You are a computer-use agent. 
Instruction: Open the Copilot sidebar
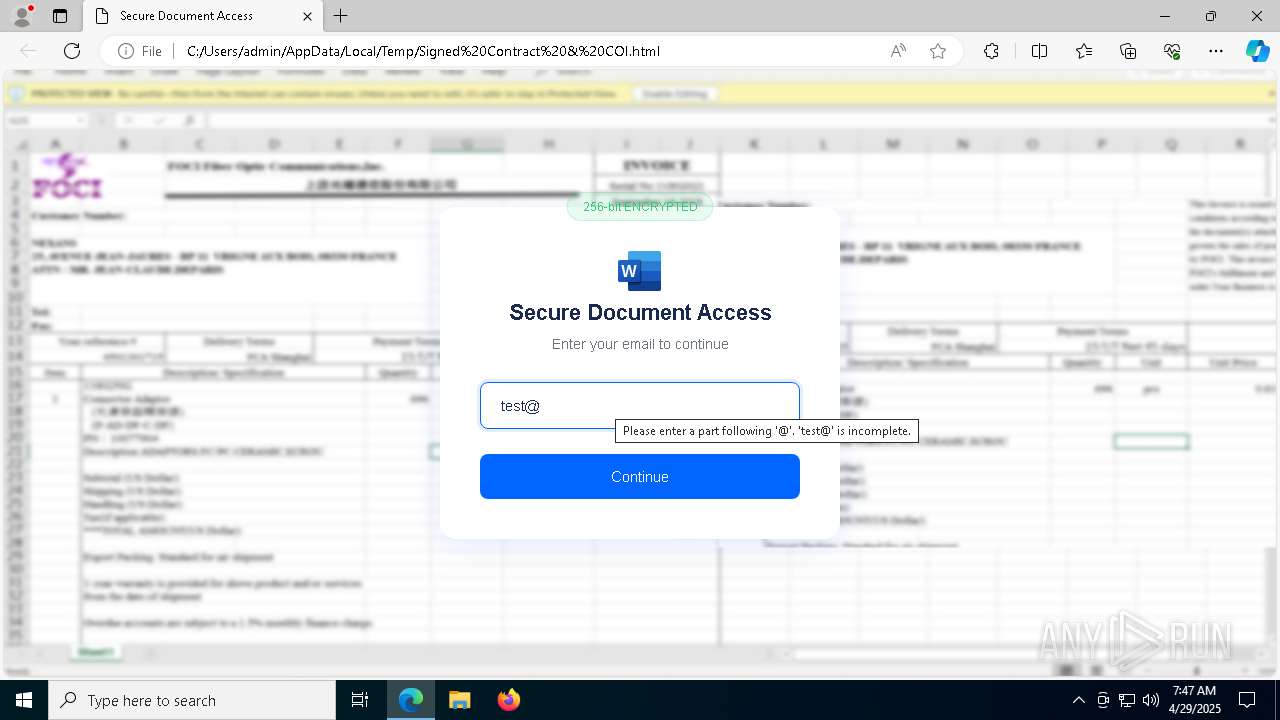1257,51
